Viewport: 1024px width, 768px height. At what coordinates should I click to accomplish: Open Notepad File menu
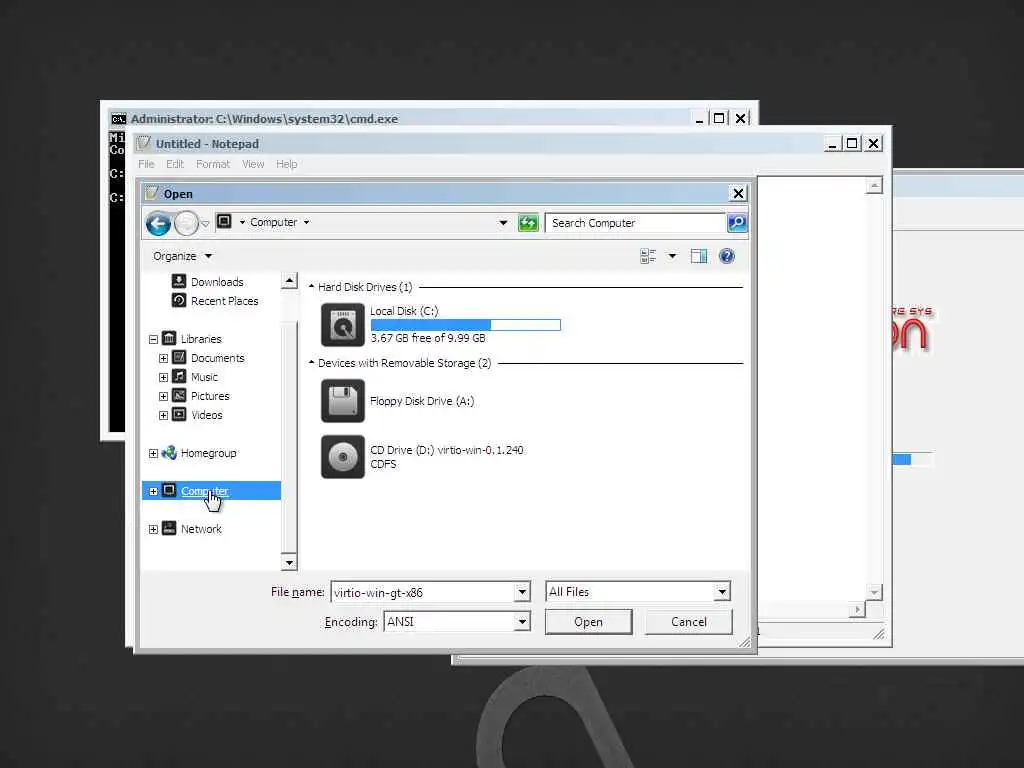(x=146, y=164)
